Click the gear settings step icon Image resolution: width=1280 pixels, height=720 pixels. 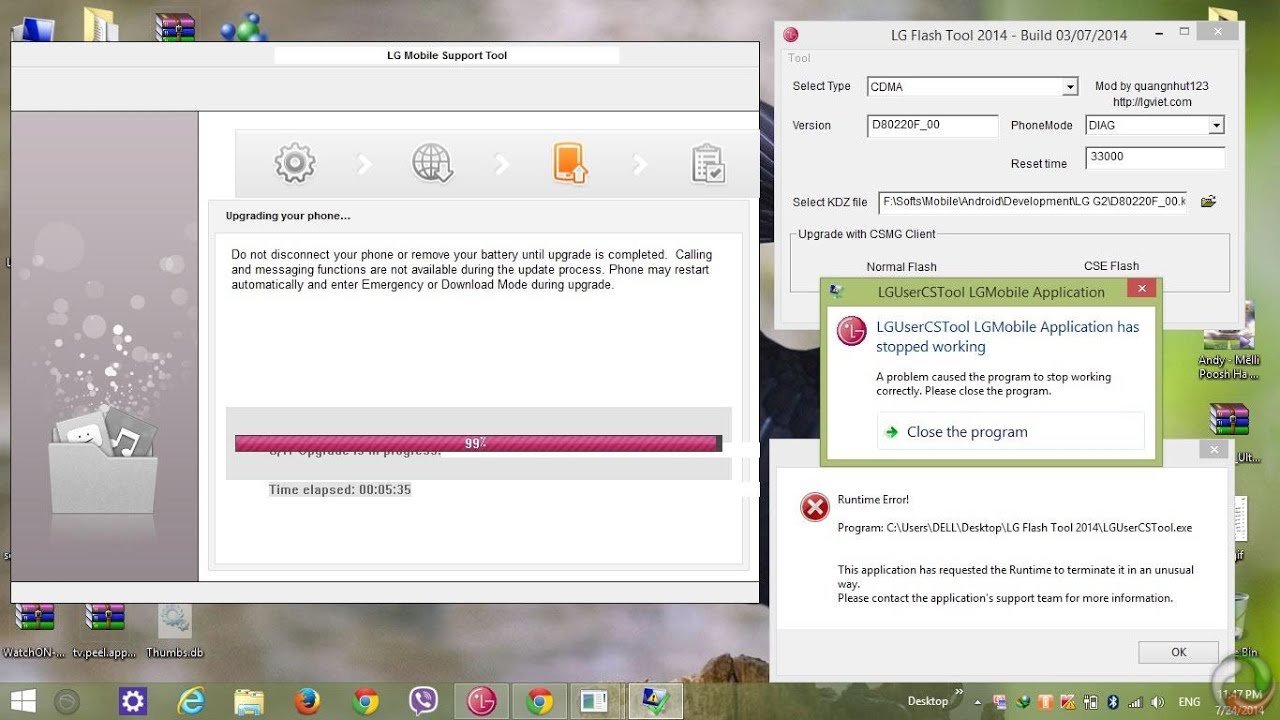pyautogui.click(x=295, y=163)
